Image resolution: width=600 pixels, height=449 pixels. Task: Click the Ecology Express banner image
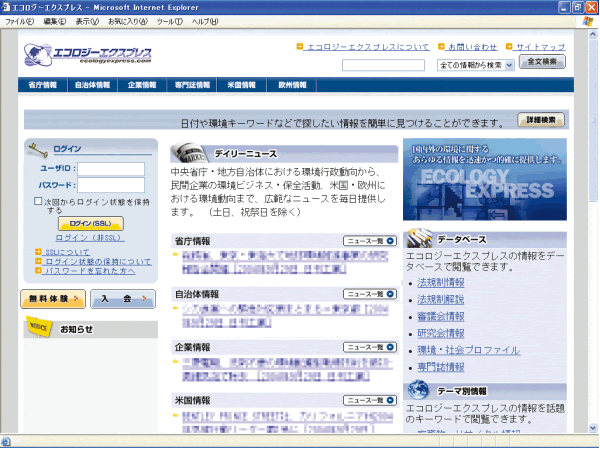coord(484,180)
